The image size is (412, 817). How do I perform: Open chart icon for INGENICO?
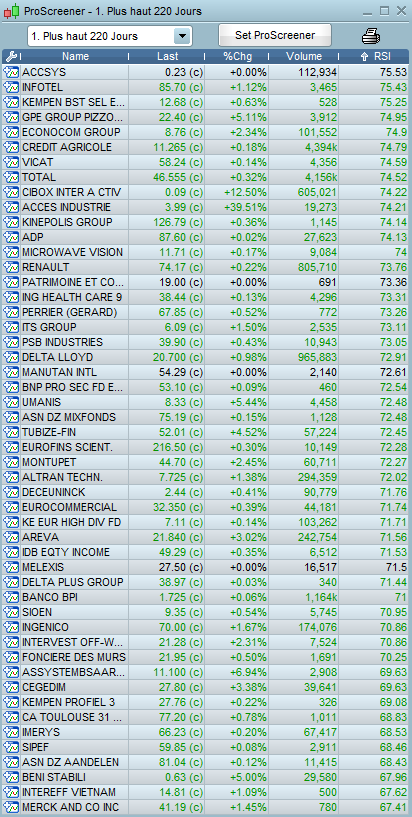11,627
